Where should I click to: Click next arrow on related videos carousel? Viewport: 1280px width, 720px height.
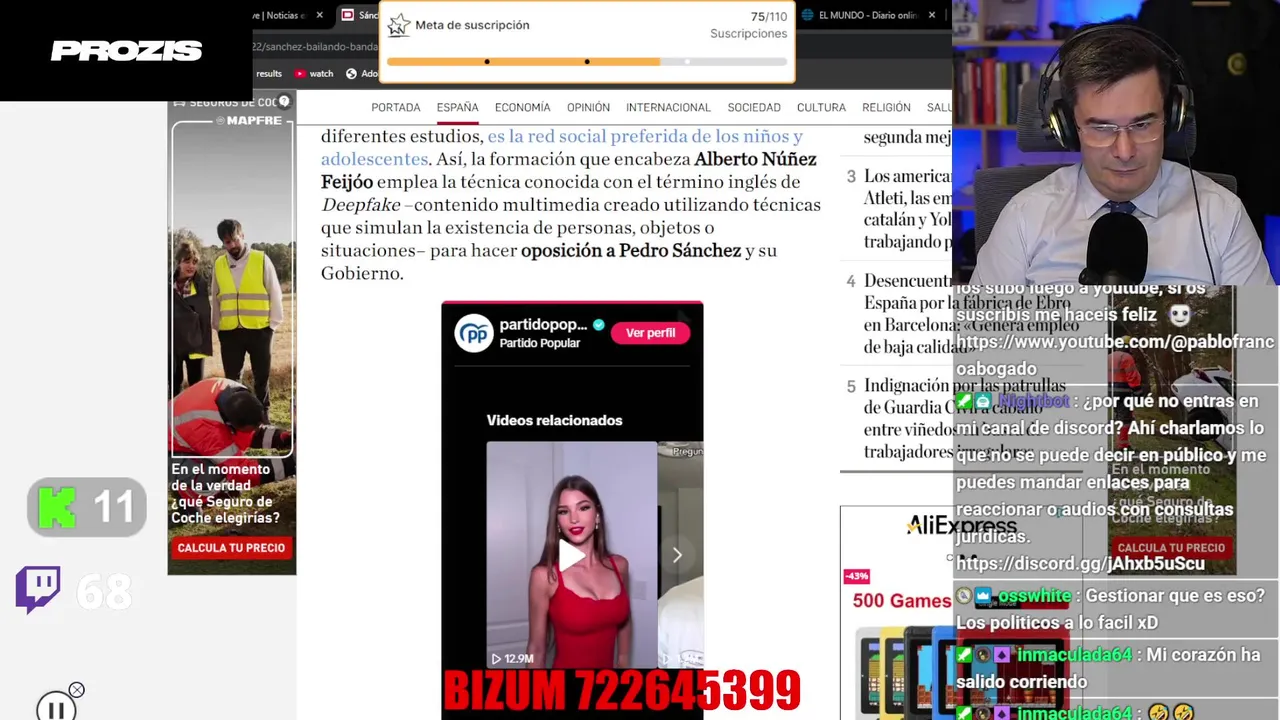coord(677,555)
